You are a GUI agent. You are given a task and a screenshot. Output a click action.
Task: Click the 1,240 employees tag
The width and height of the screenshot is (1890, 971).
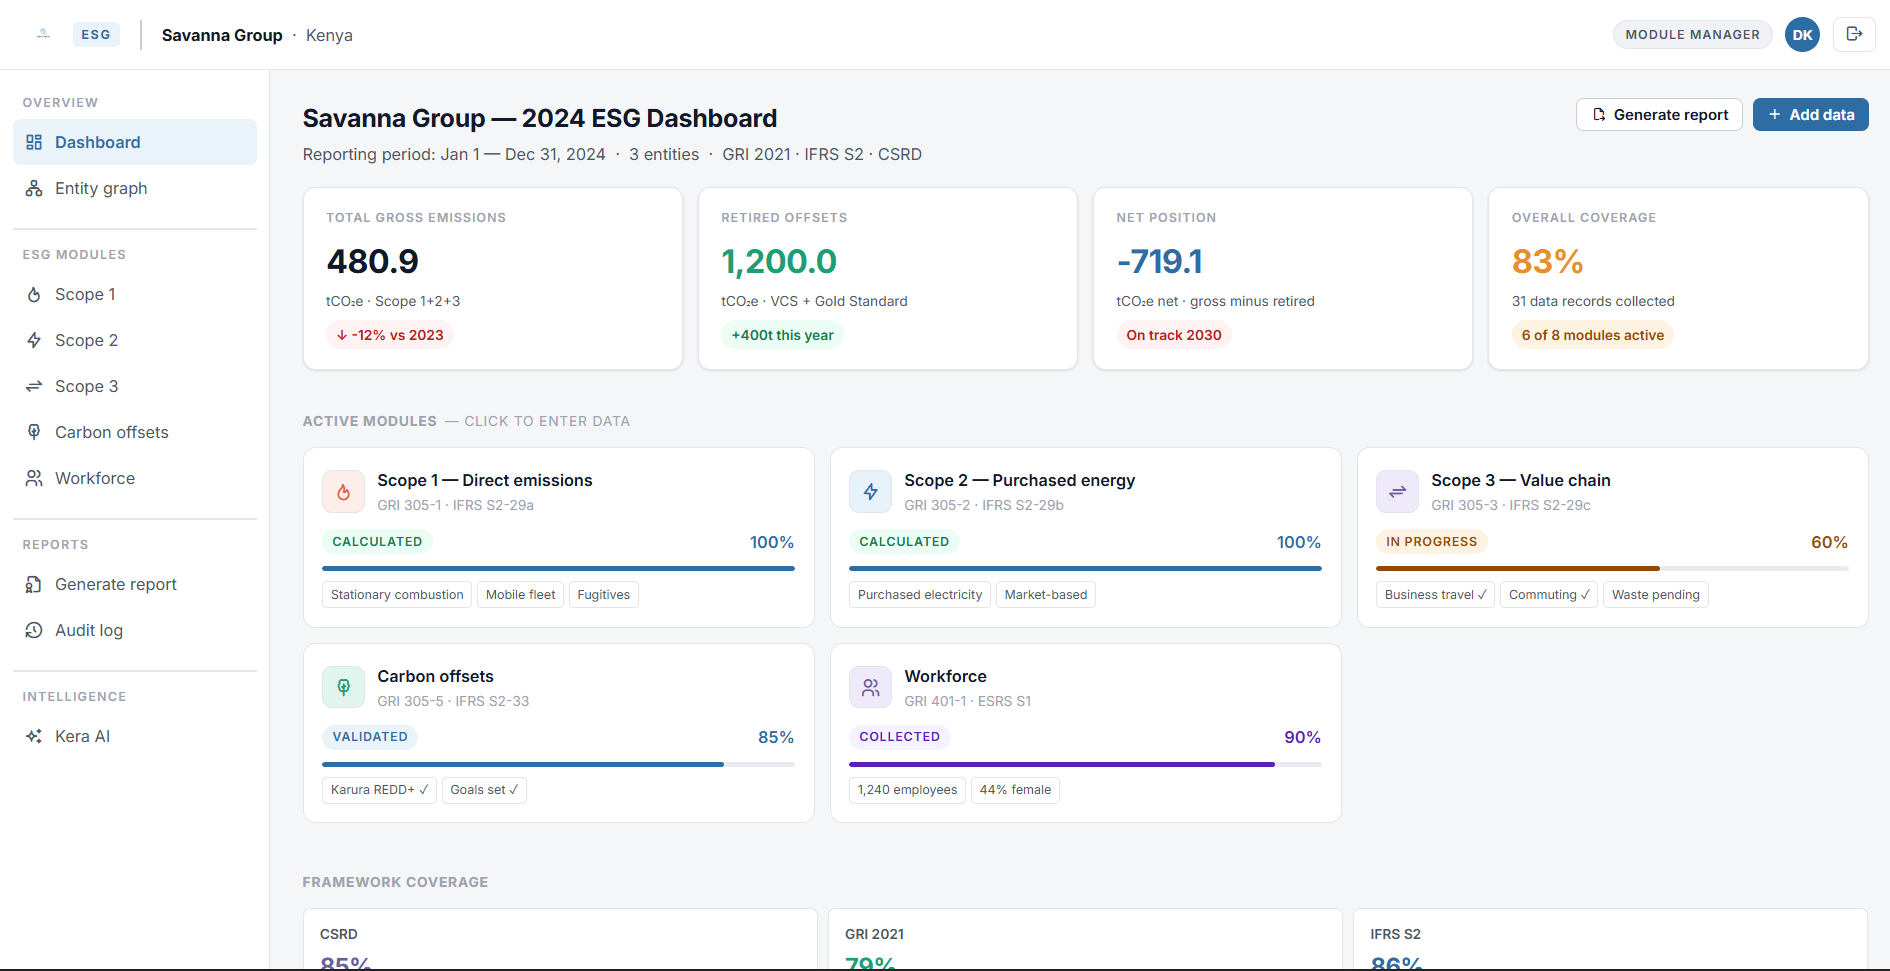click(907, 790)
